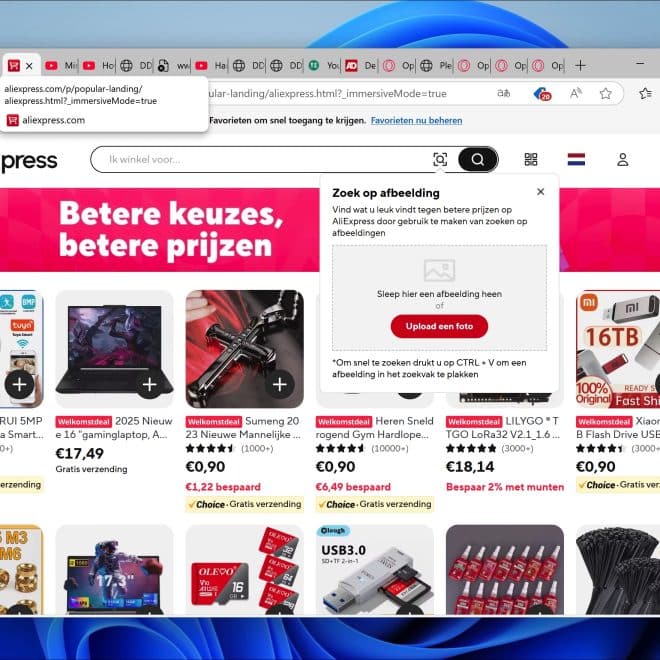660x660 pixels.
Task: Add the gaming laptop to cart
Action: point(149,384)
